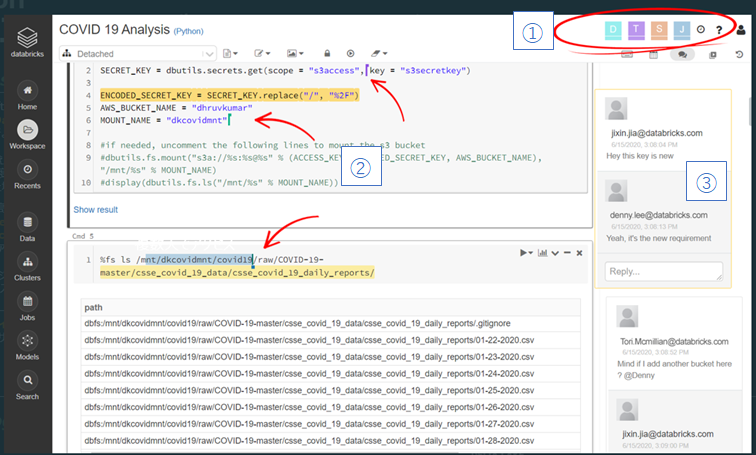Open the help question mark icon
This screenshot has height=455, width=756.
[x=719, y=30]
